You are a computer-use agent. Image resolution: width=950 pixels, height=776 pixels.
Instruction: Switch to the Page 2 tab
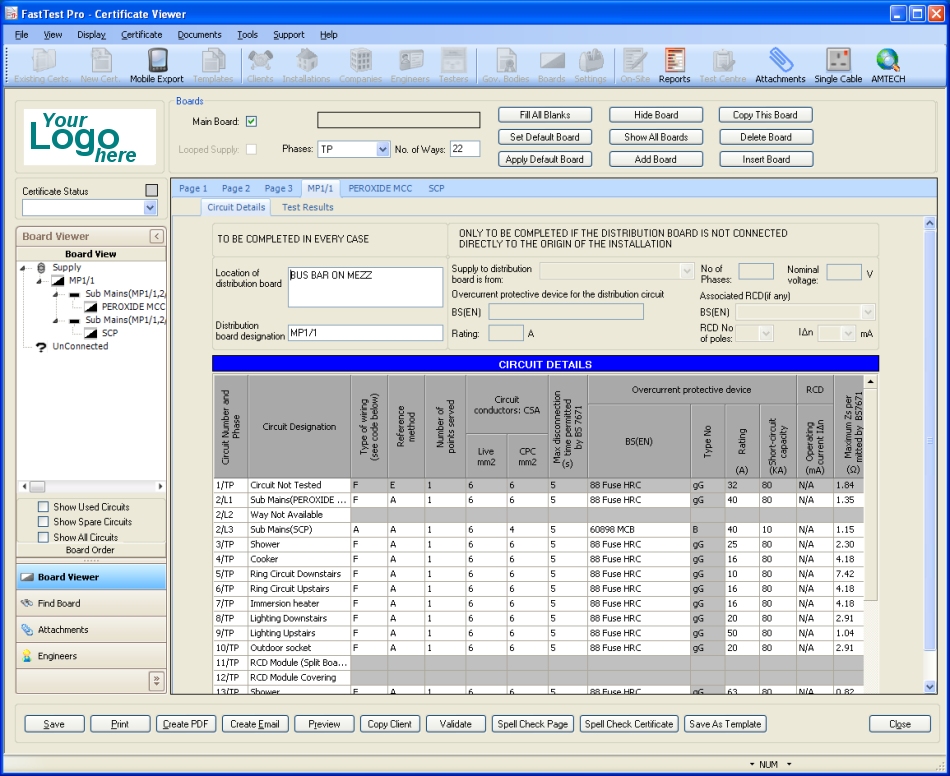[x=236, y=188]
